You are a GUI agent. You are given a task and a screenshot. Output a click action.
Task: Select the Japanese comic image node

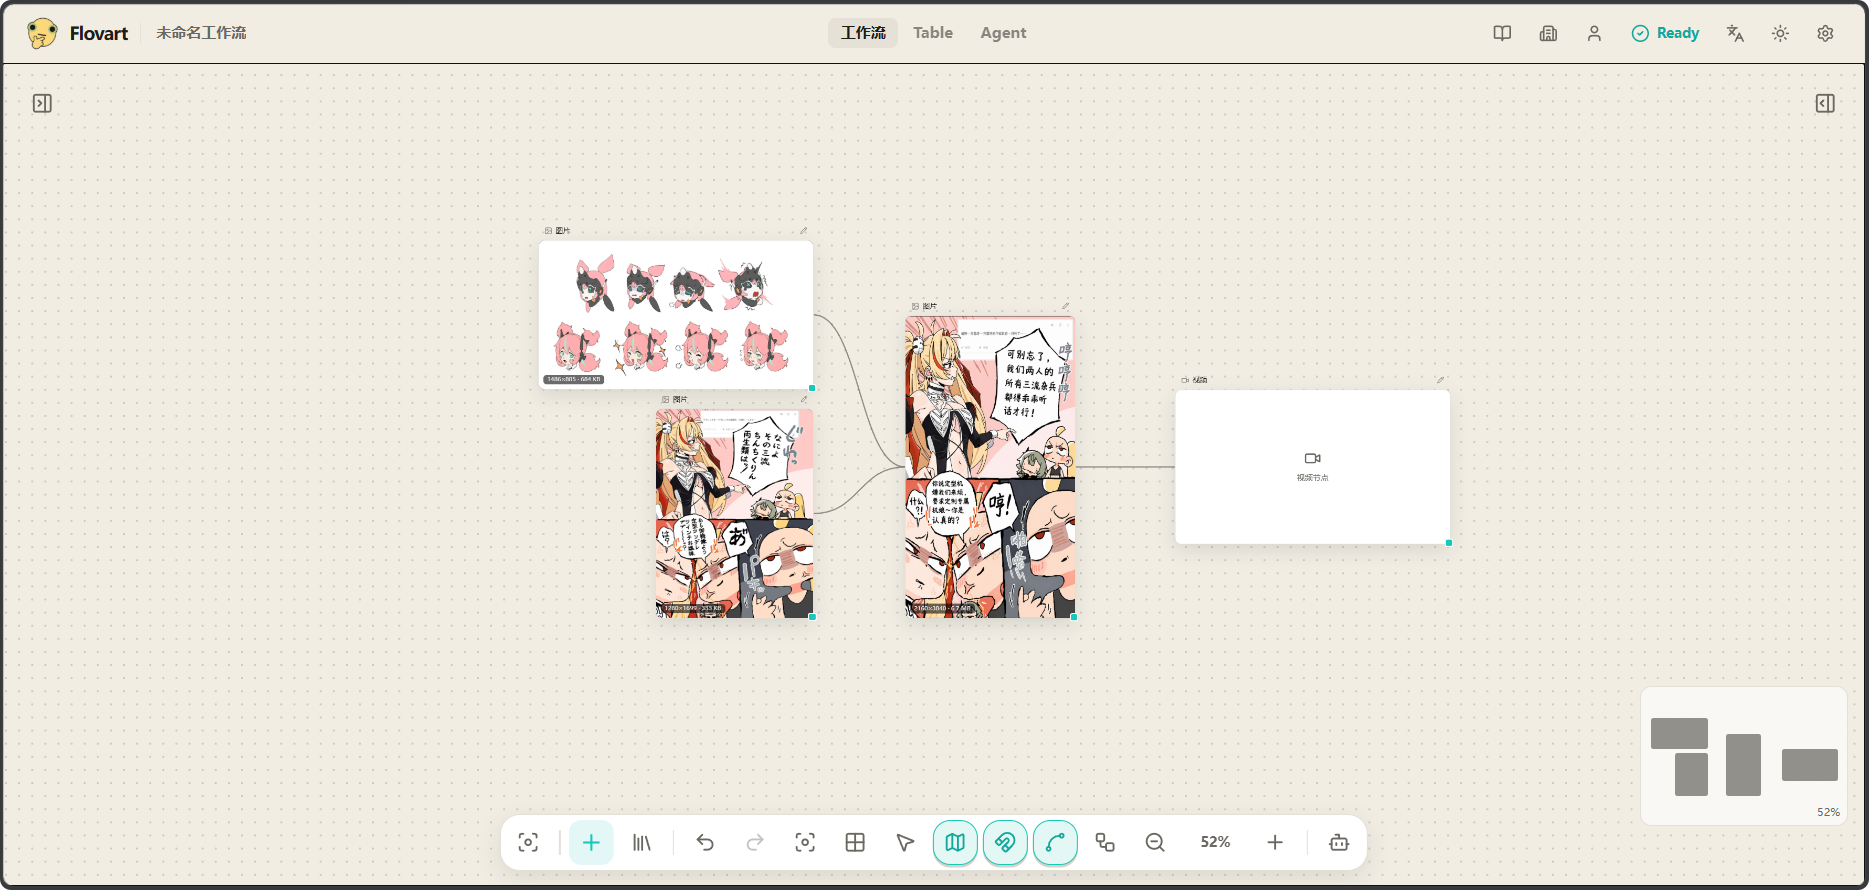click(x=734, y=513)
